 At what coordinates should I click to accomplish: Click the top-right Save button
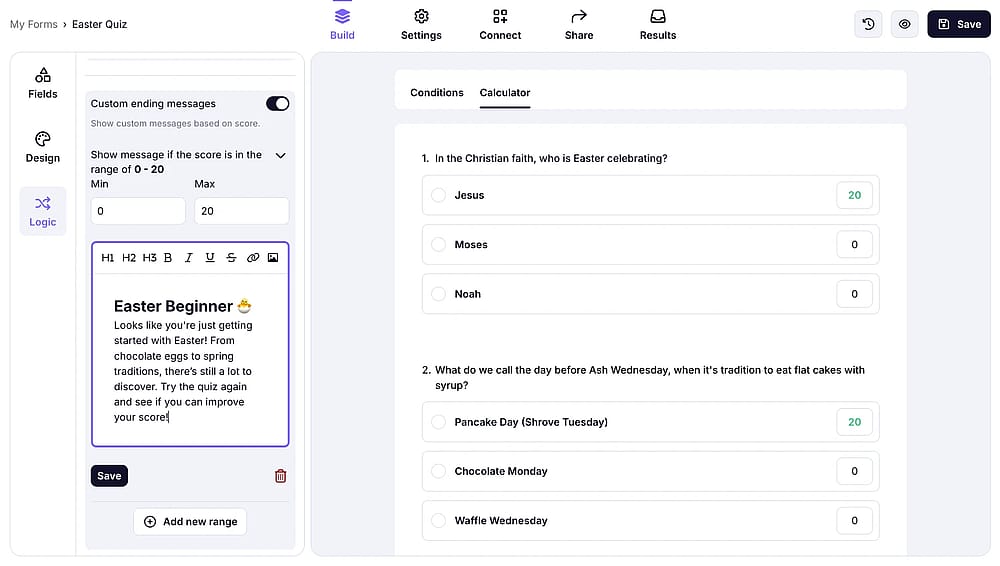(959, 24)
